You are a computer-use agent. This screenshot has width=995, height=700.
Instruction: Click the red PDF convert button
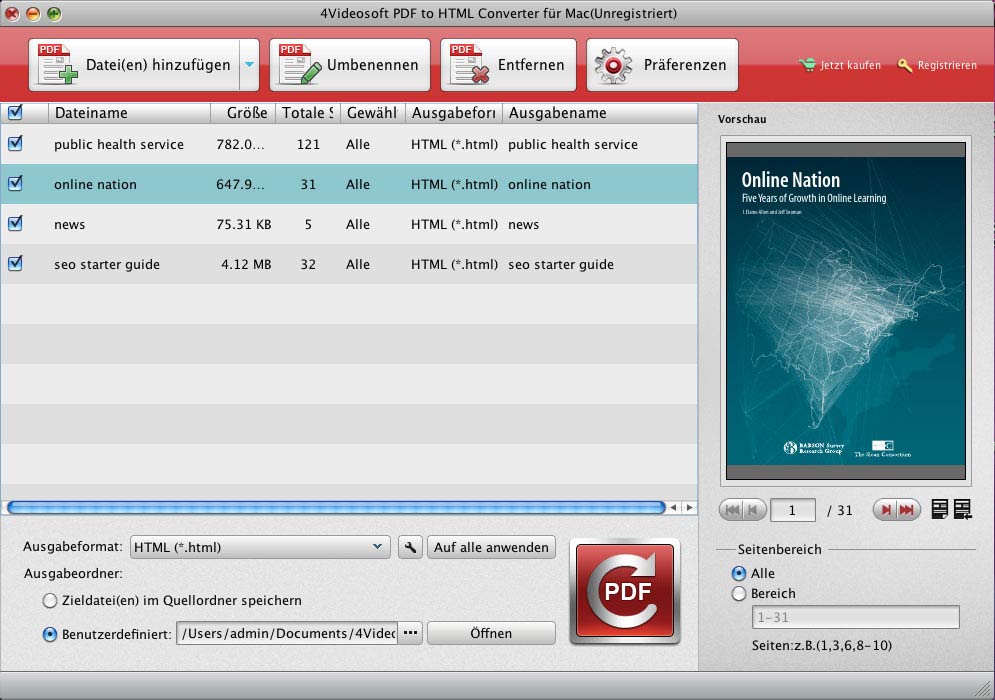tap(624, 591)
